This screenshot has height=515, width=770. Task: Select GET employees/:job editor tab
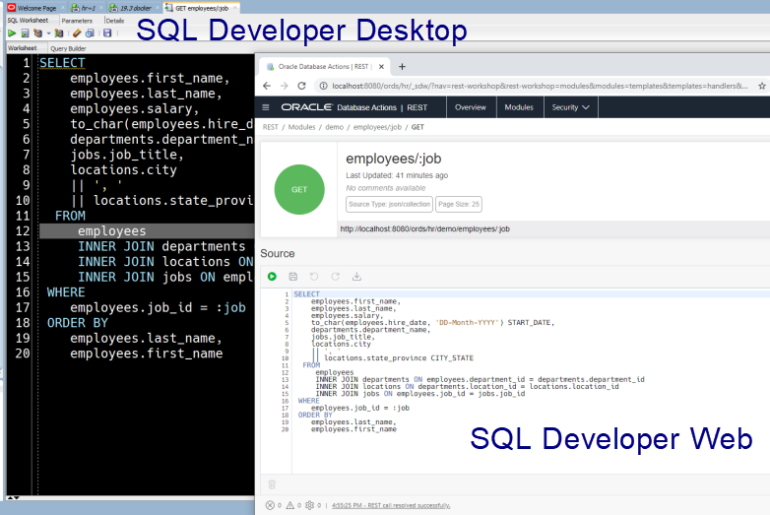pos(201,8)
